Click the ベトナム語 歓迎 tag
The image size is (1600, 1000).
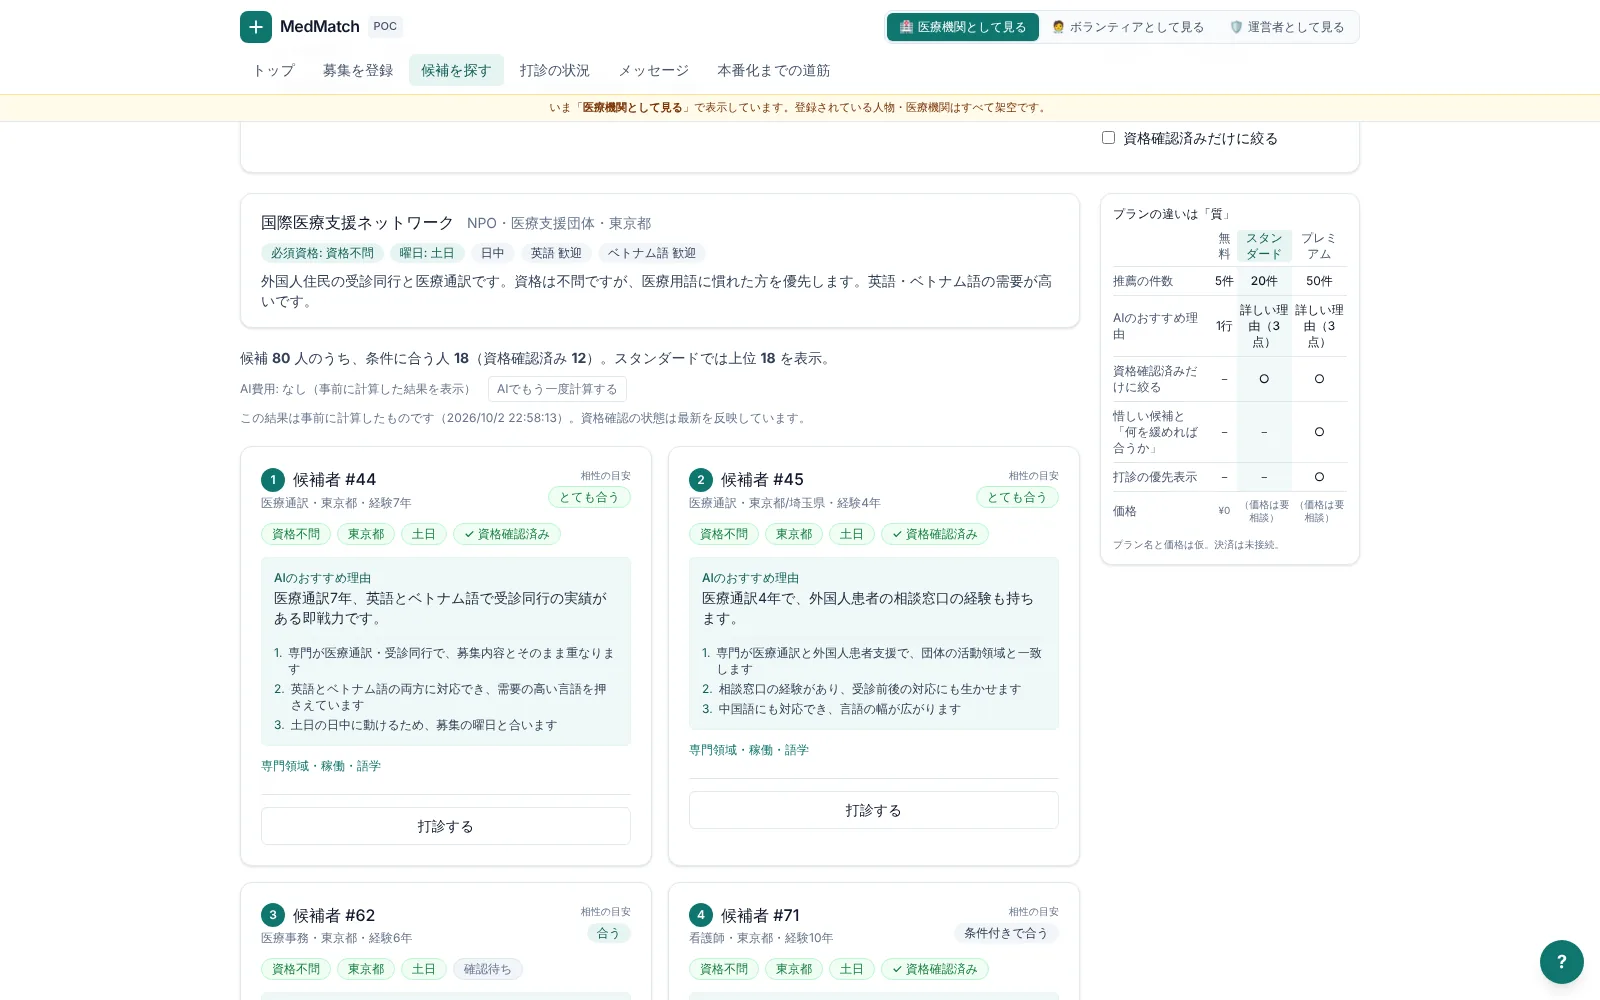[x=652, y=253]
